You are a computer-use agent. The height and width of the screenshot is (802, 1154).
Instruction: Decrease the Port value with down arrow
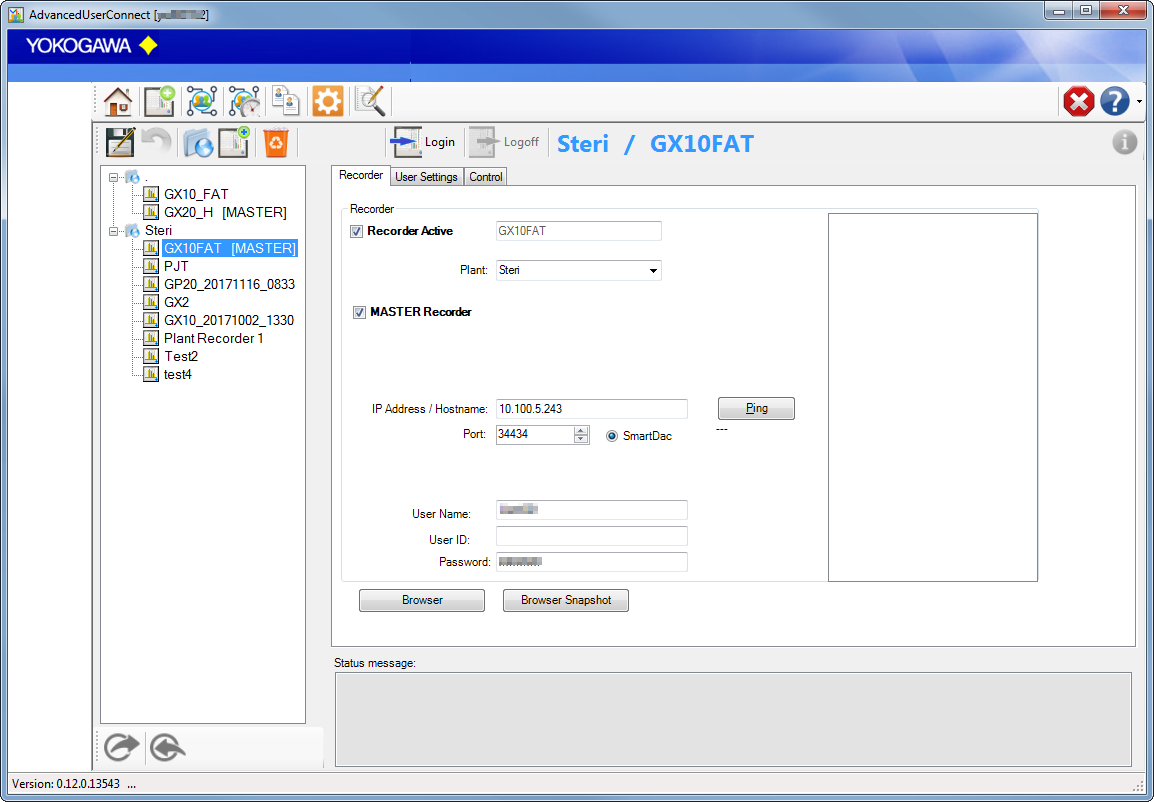pos(581,439)
